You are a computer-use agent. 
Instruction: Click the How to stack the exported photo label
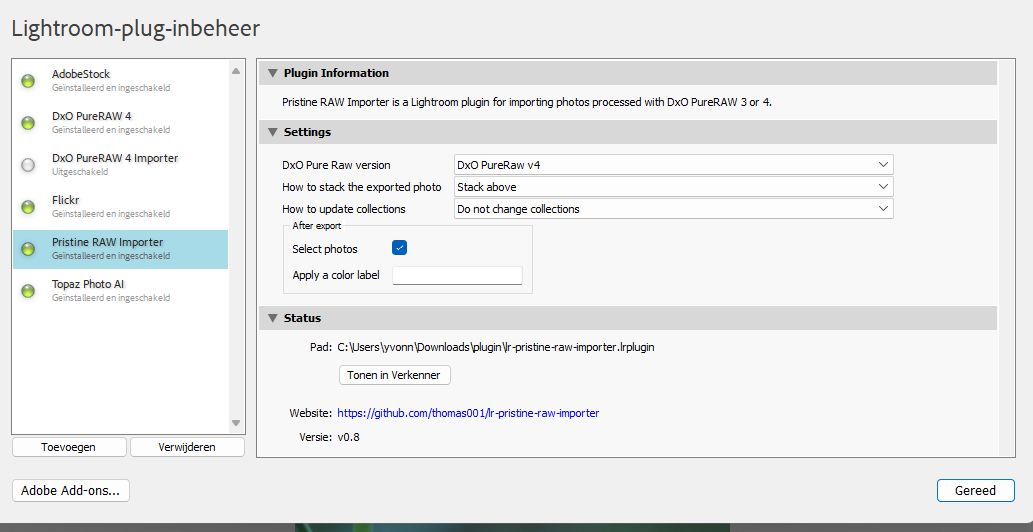(x=362, y=187)
